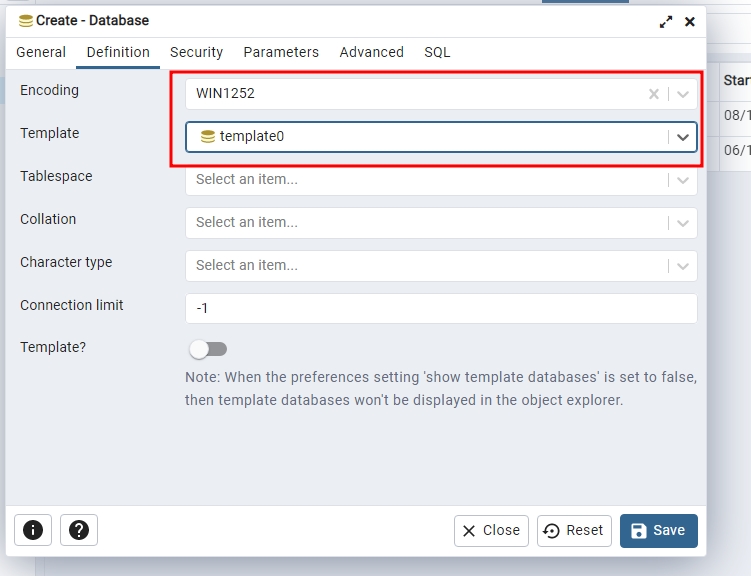This screenshot has height=576, width=751.
Task: Go to the Parameters tab
Action: pos(281,52)
